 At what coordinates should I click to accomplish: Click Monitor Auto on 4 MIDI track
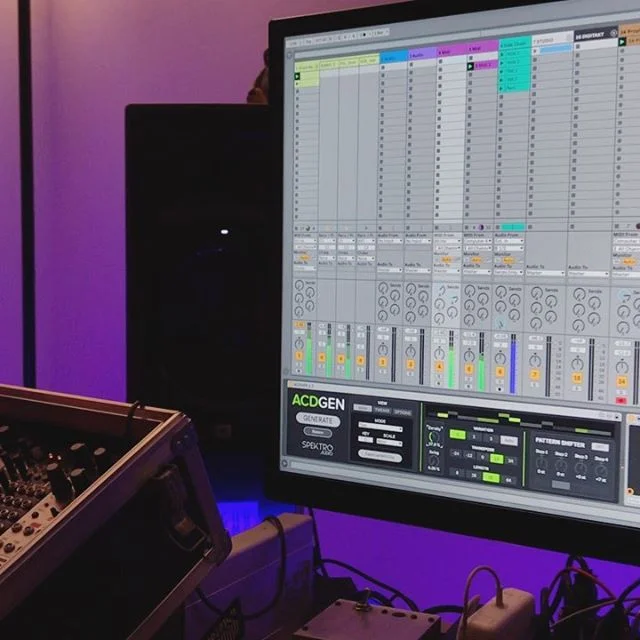pos(447,260)
